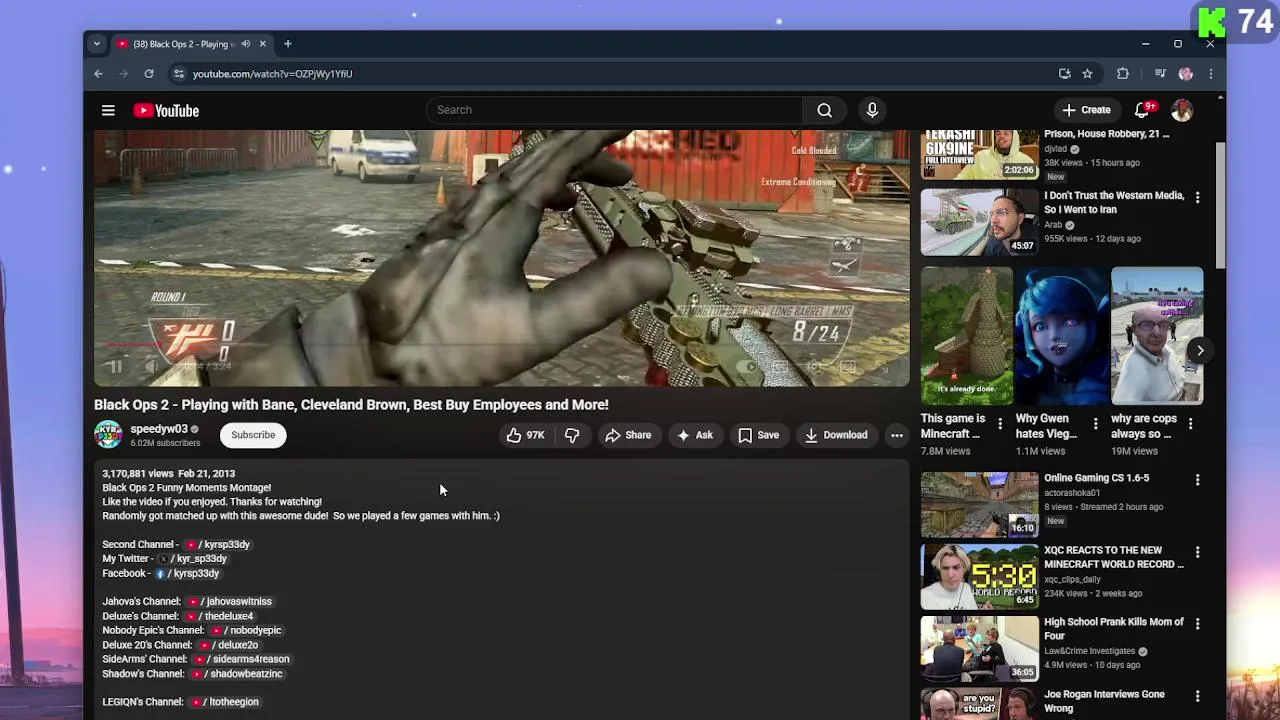The width and height of the screenshot is (1280, 720).
Task: Open Chrome three-dot menu
Action: coord(1210,74)
